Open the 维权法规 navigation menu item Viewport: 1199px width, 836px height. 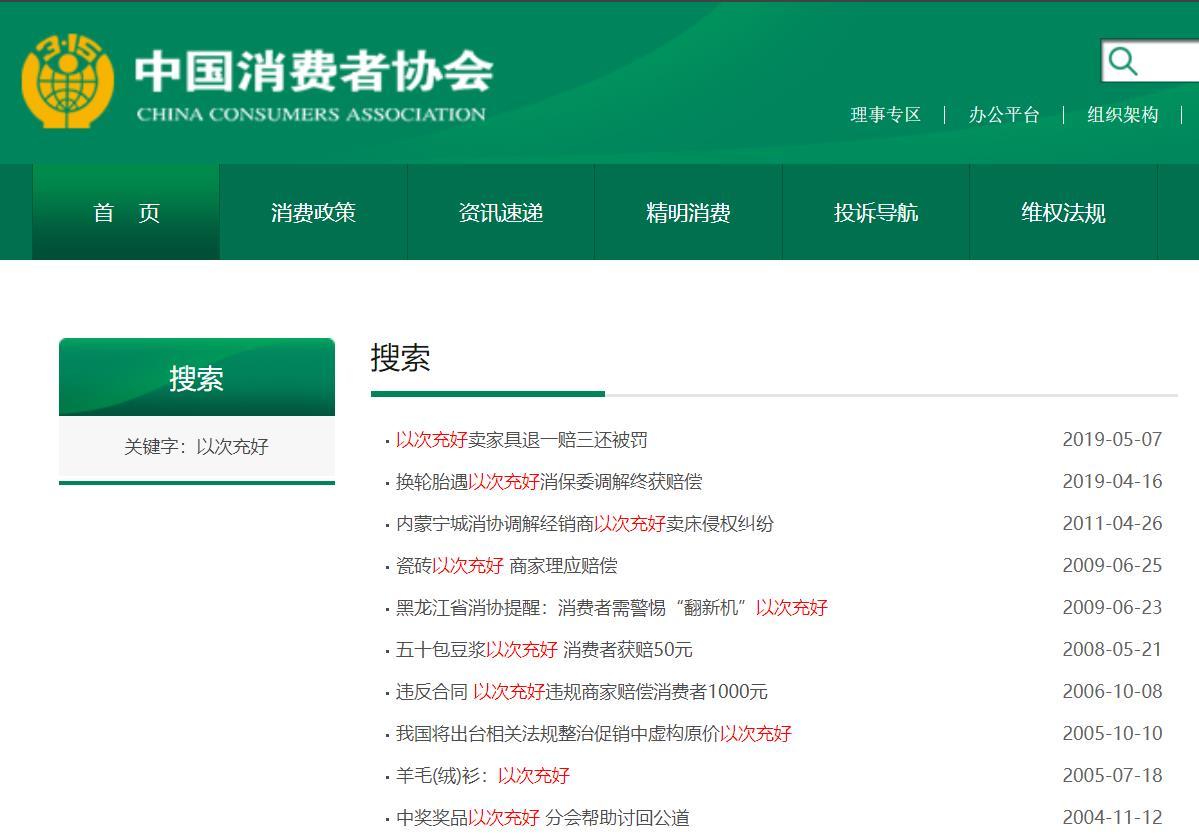pyautogui.click(x=1063, y=212)
